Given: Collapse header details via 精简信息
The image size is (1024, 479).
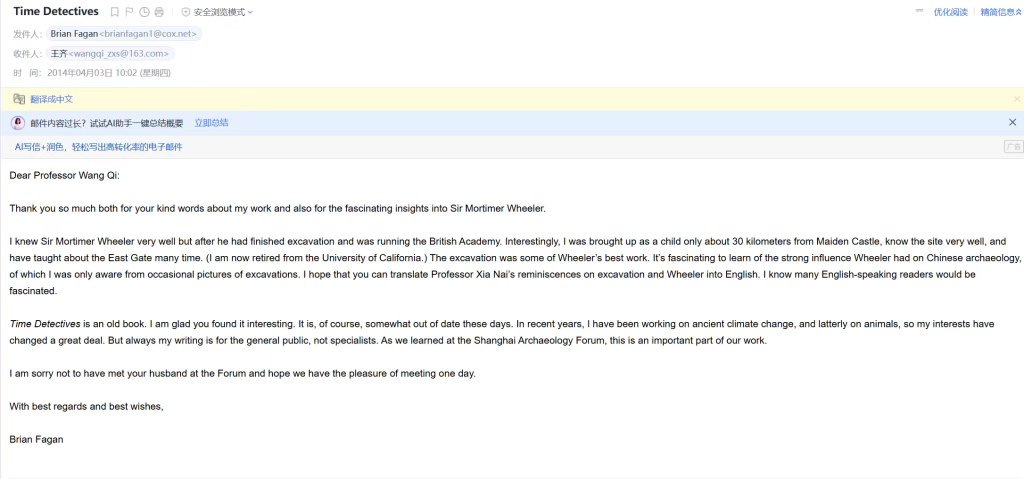Looking at the screenshot, I should 1001,12.
